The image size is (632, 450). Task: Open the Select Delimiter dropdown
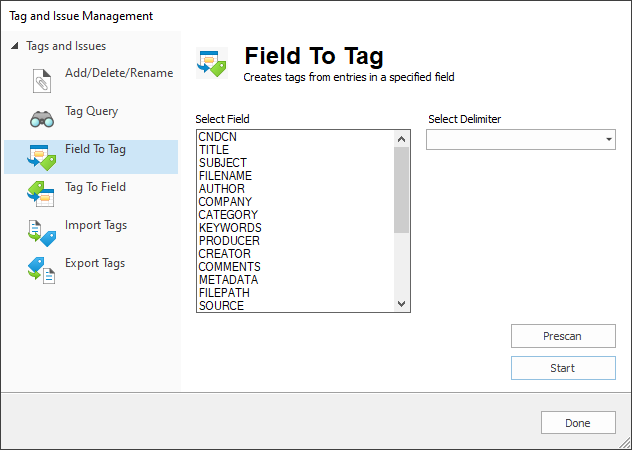click(521, 140)
